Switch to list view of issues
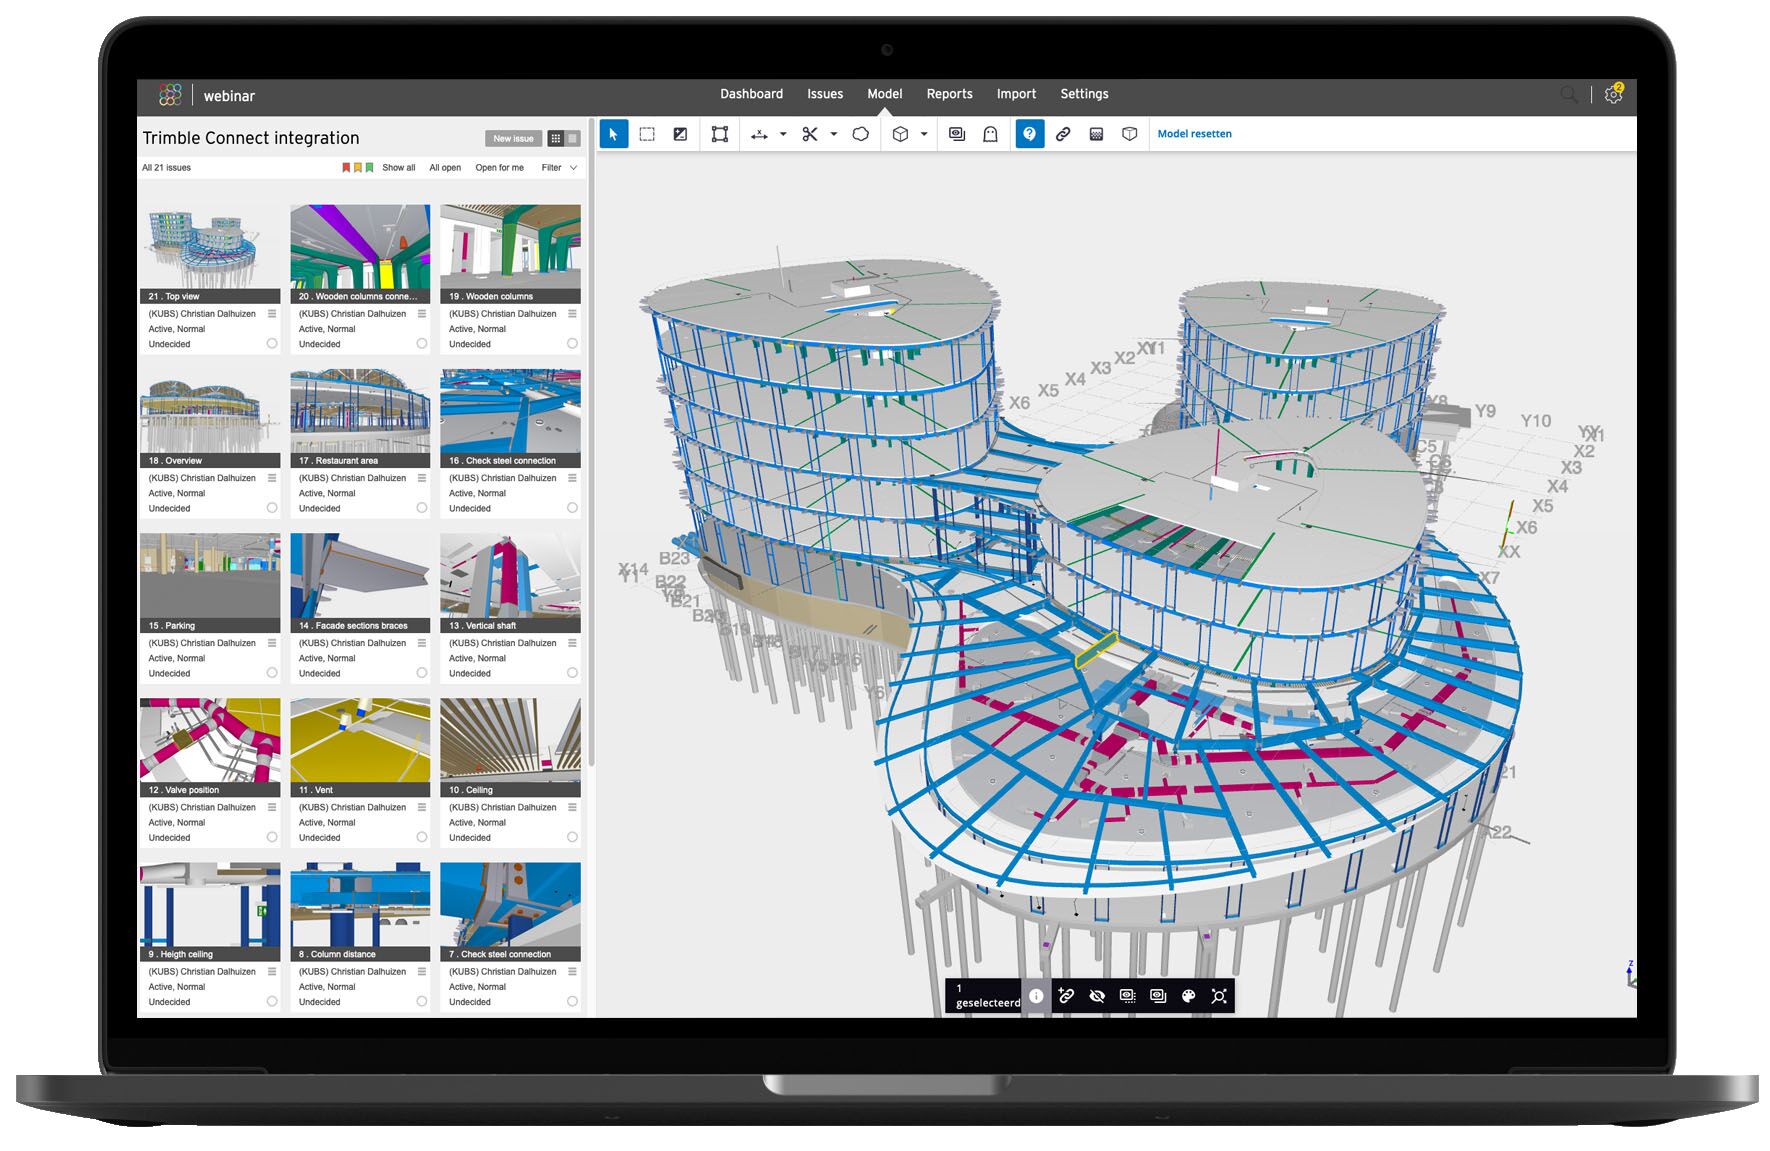 point(572,139)
